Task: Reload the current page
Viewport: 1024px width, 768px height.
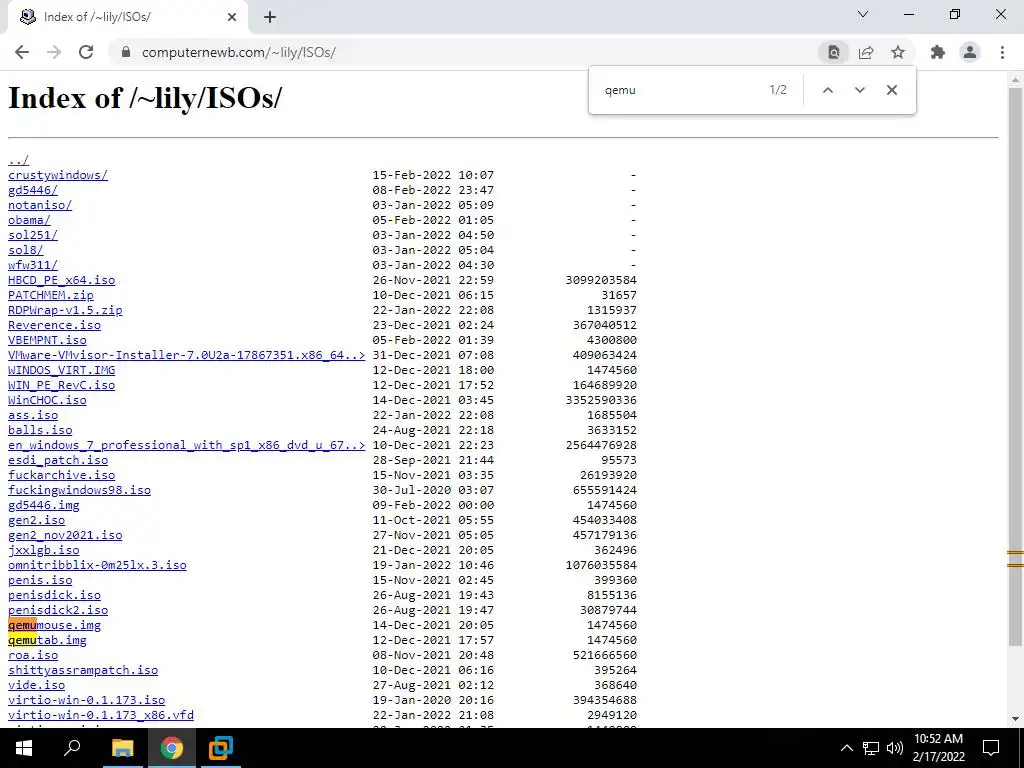Action: click(86, 52)
